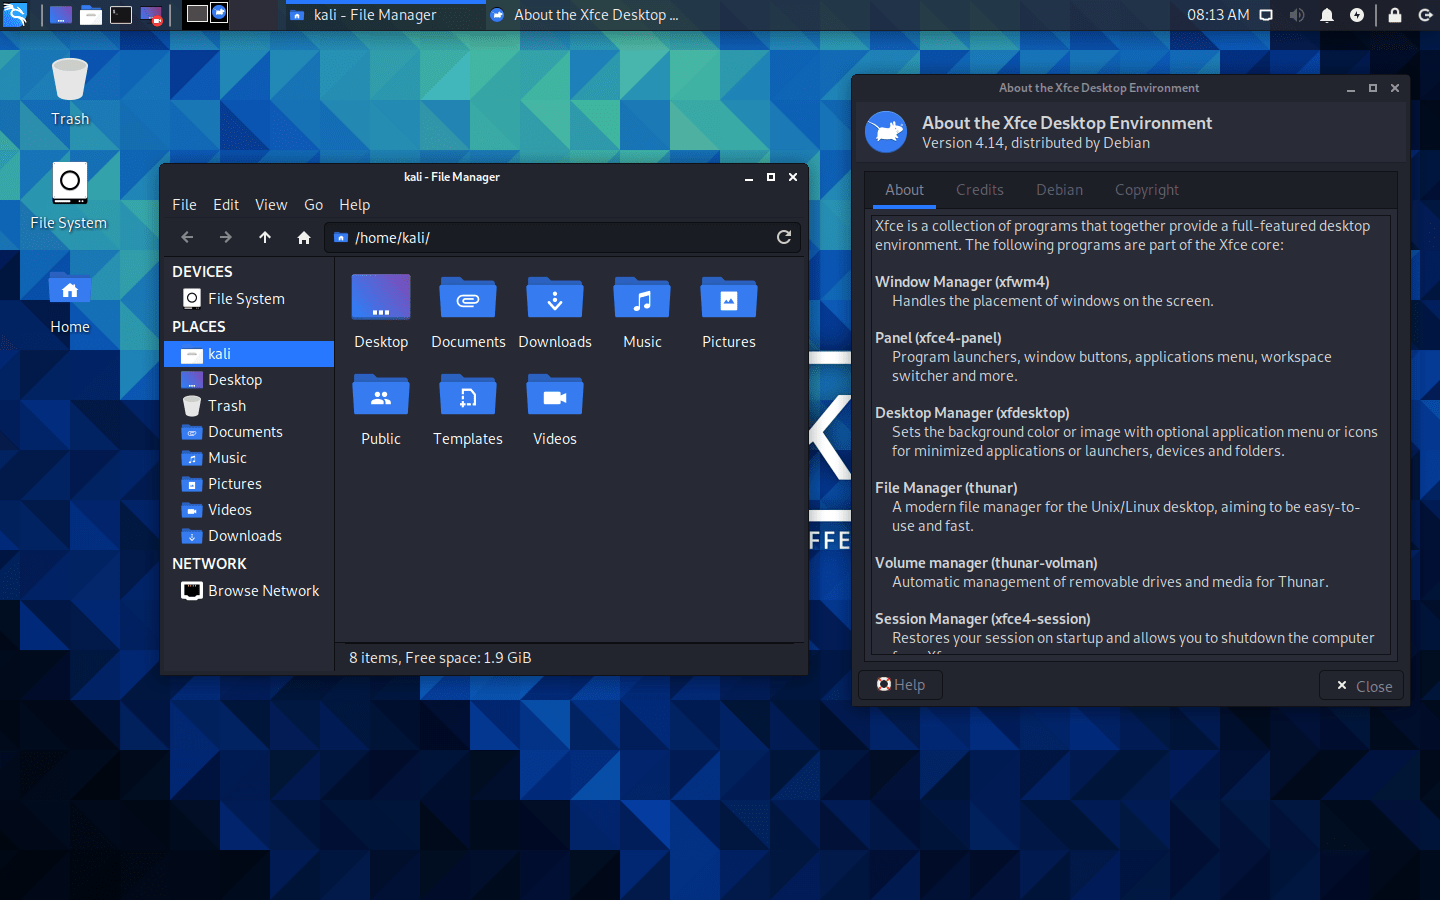Reload the current folder in file manager
Image resolution: width=1440 pixels, height=900 pixels.
784,237
